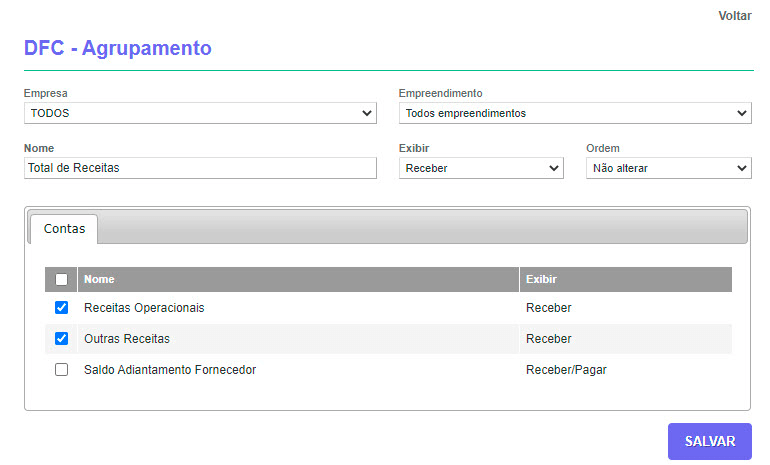Open the Empresa dropdown showing TODOS
Screen dimensions: 770x465
click(x=200, y=113)
